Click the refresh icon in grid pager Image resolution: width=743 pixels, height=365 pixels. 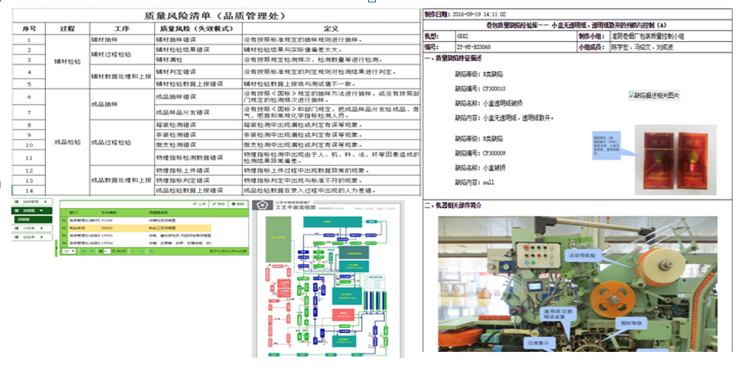point(151,251)
